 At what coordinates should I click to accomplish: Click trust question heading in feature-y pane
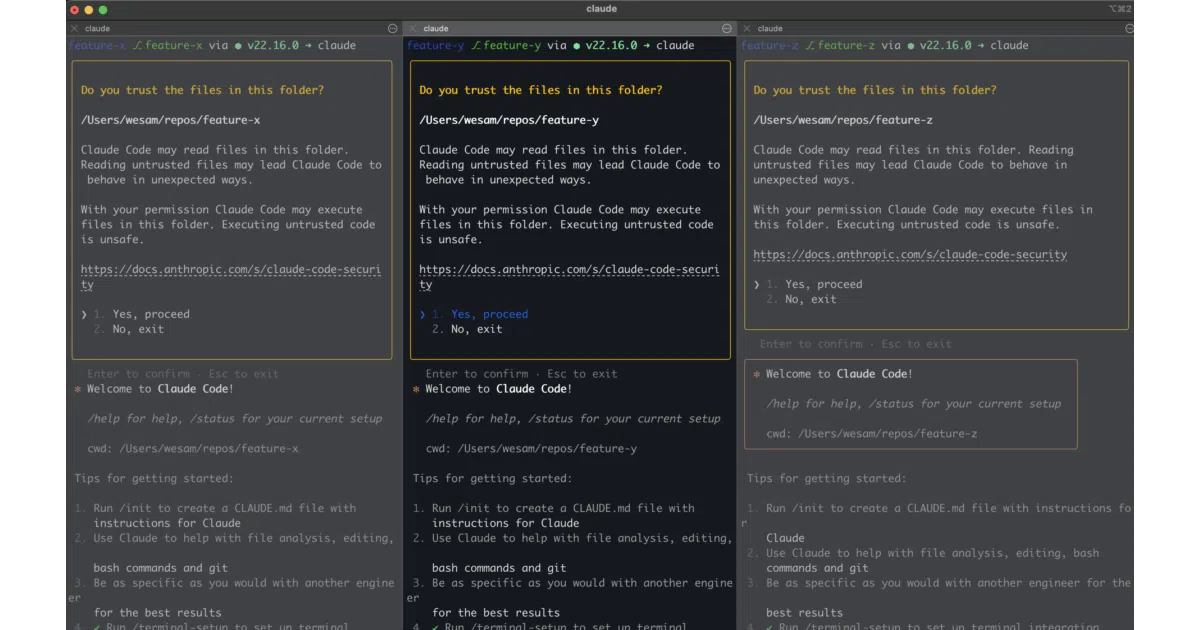(541, 90)
